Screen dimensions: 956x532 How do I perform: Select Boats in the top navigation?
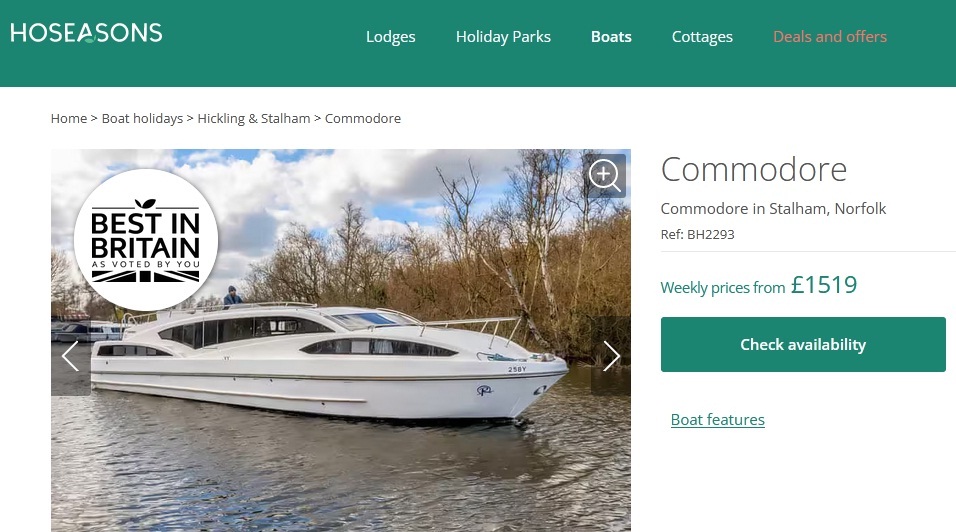coord(611,37)
